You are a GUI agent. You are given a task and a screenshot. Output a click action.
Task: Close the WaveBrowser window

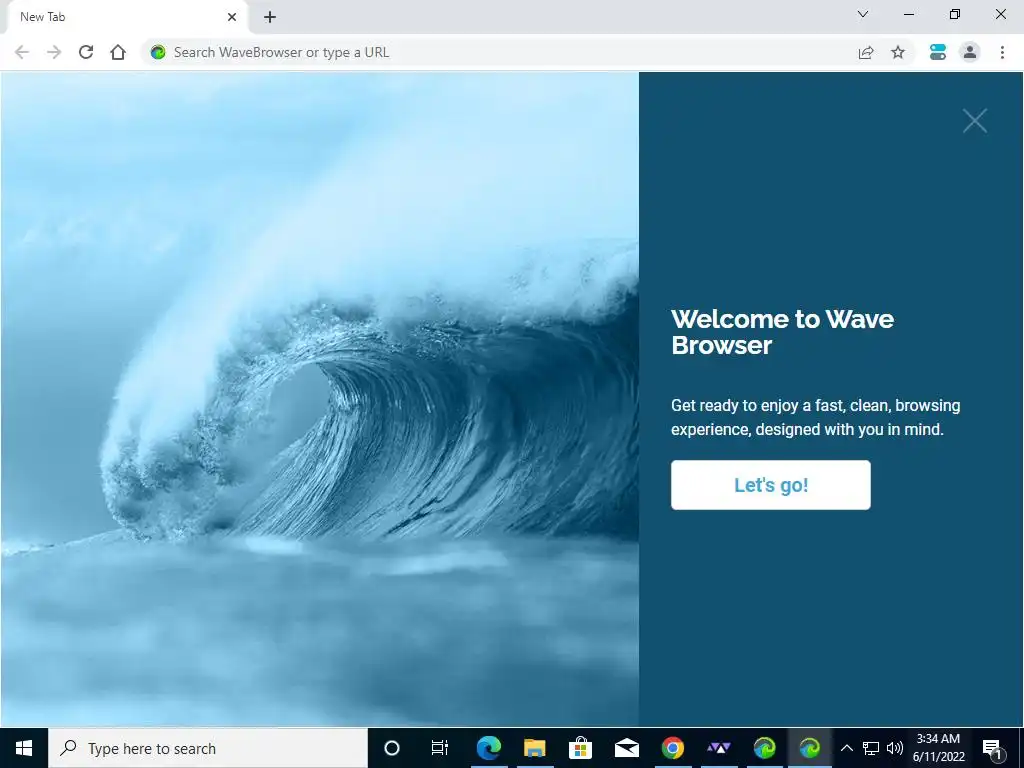1000,14
